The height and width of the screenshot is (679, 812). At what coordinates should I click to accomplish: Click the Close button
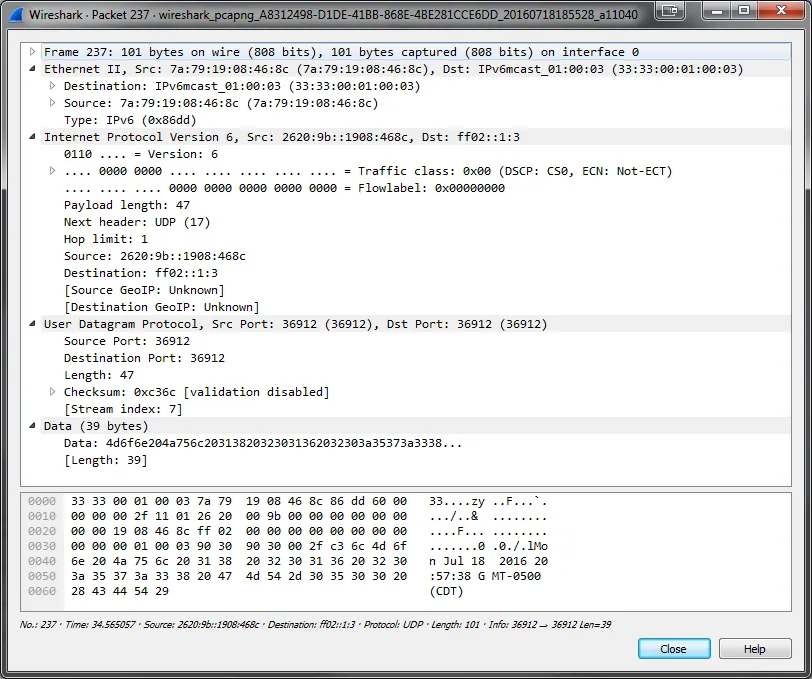tap(674, 648)
